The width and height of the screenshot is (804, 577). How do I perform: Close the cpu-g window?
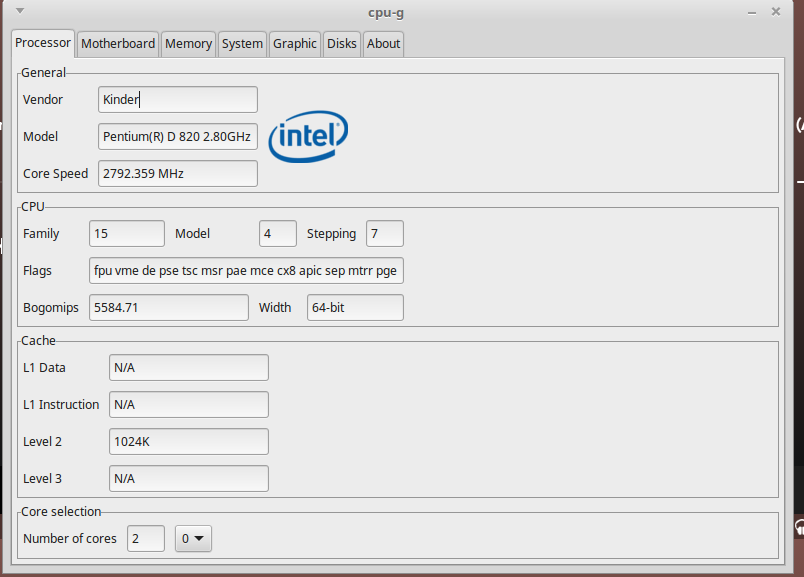click(x=776, y=11)
